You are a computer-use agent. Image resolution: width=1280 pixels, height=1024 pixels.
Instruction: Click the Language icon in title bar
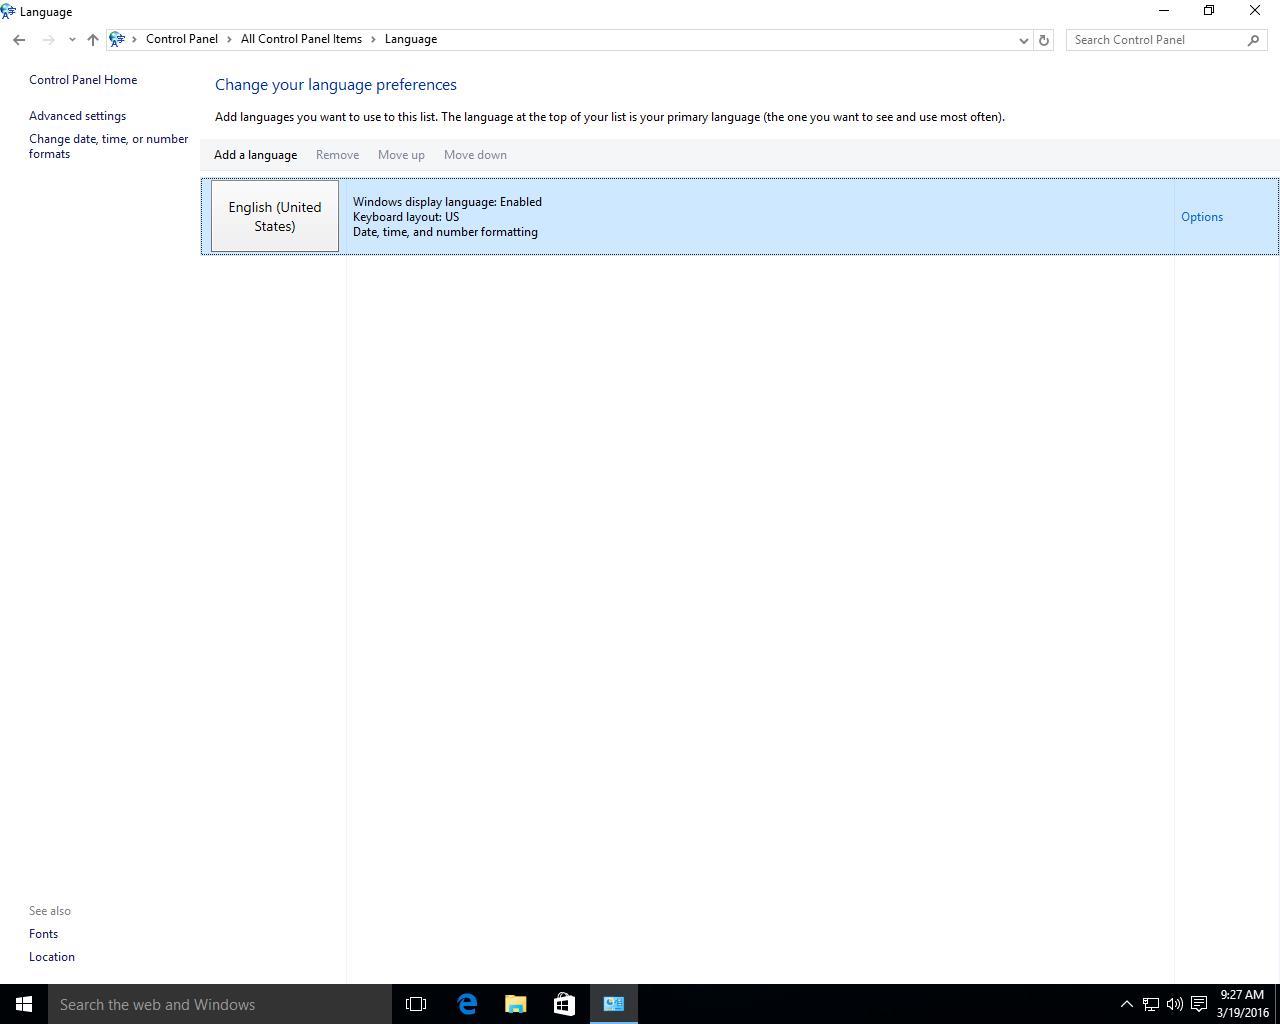click(x=8, y=12)
